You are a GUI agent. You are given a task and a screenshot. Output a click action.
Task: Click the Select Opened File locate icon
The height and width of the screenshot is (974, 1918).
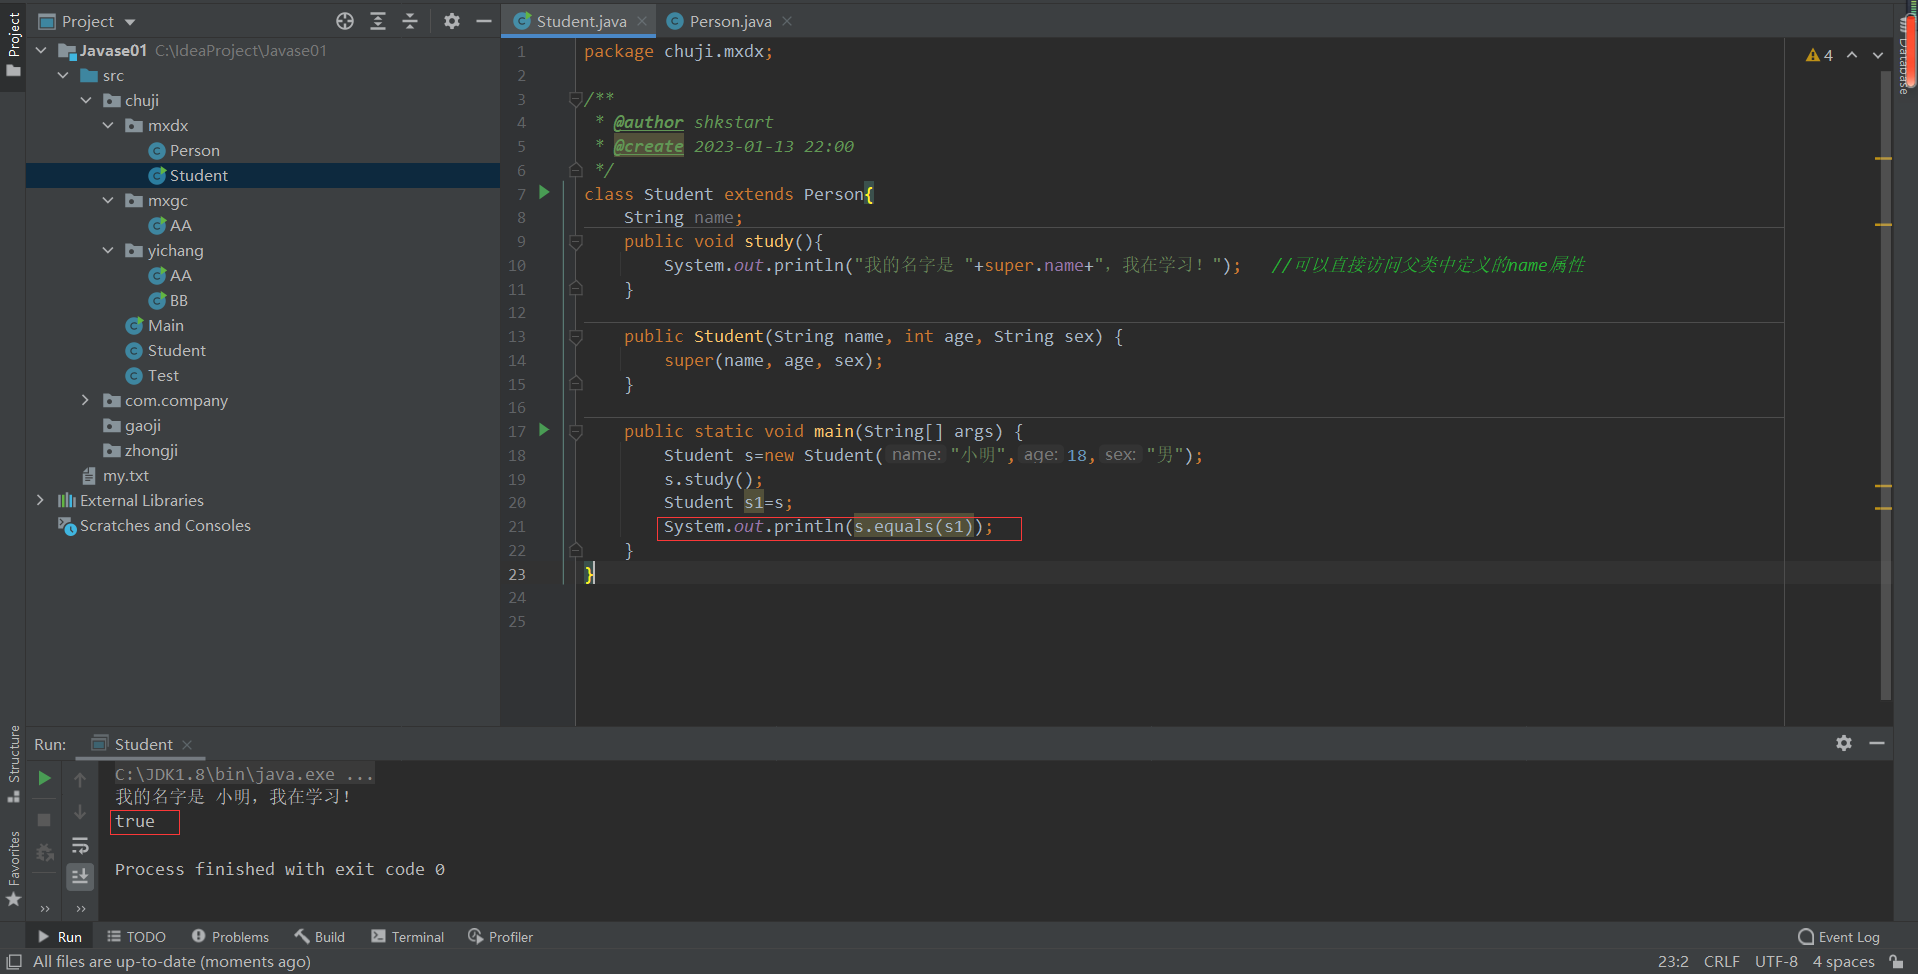pos(345,21)
